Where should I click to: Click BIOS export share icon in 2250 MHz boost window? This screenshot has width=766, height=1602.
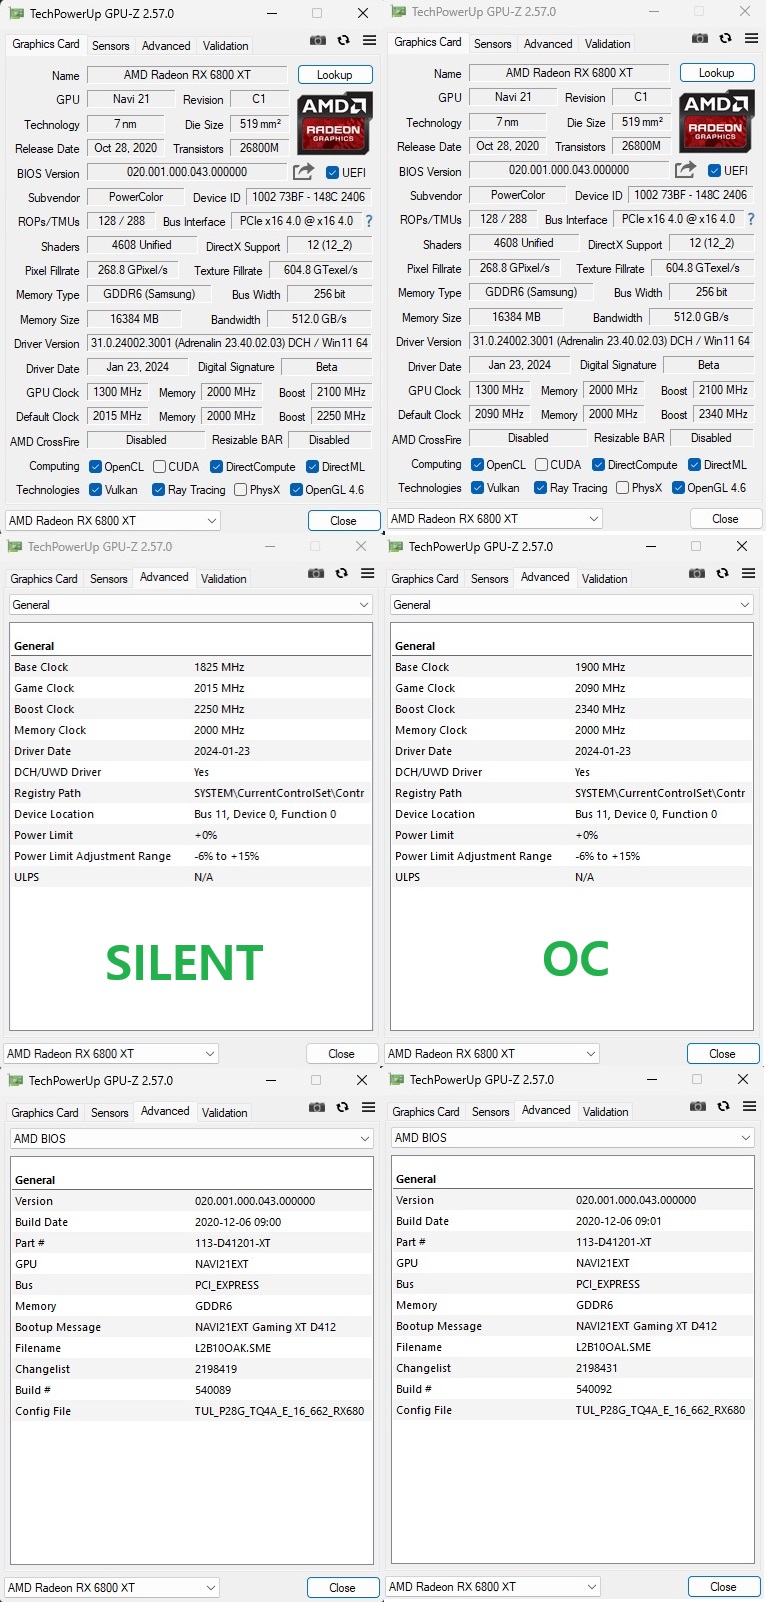point(304,172)
